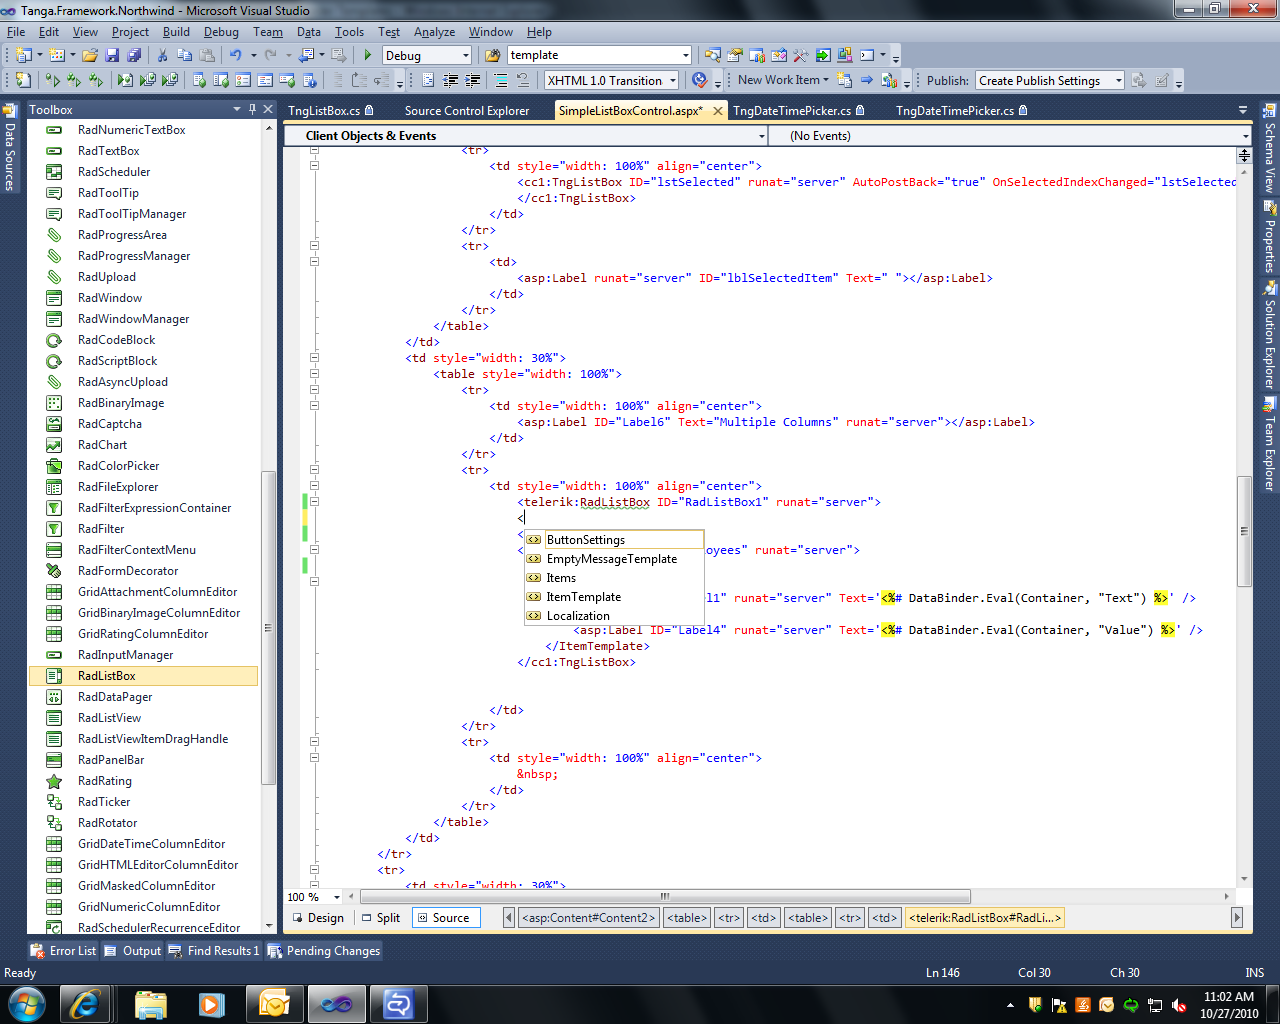Switch editor to Split view
The width and height of the screenshot is (1280, 1024).
(380, 918)
